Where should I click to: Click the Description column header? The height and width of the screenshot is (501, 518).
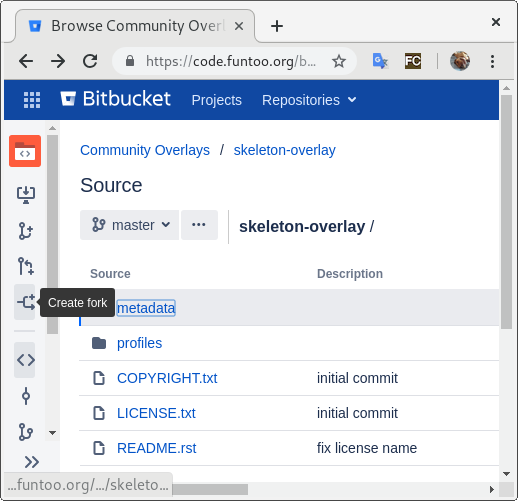tap(350, 274)
